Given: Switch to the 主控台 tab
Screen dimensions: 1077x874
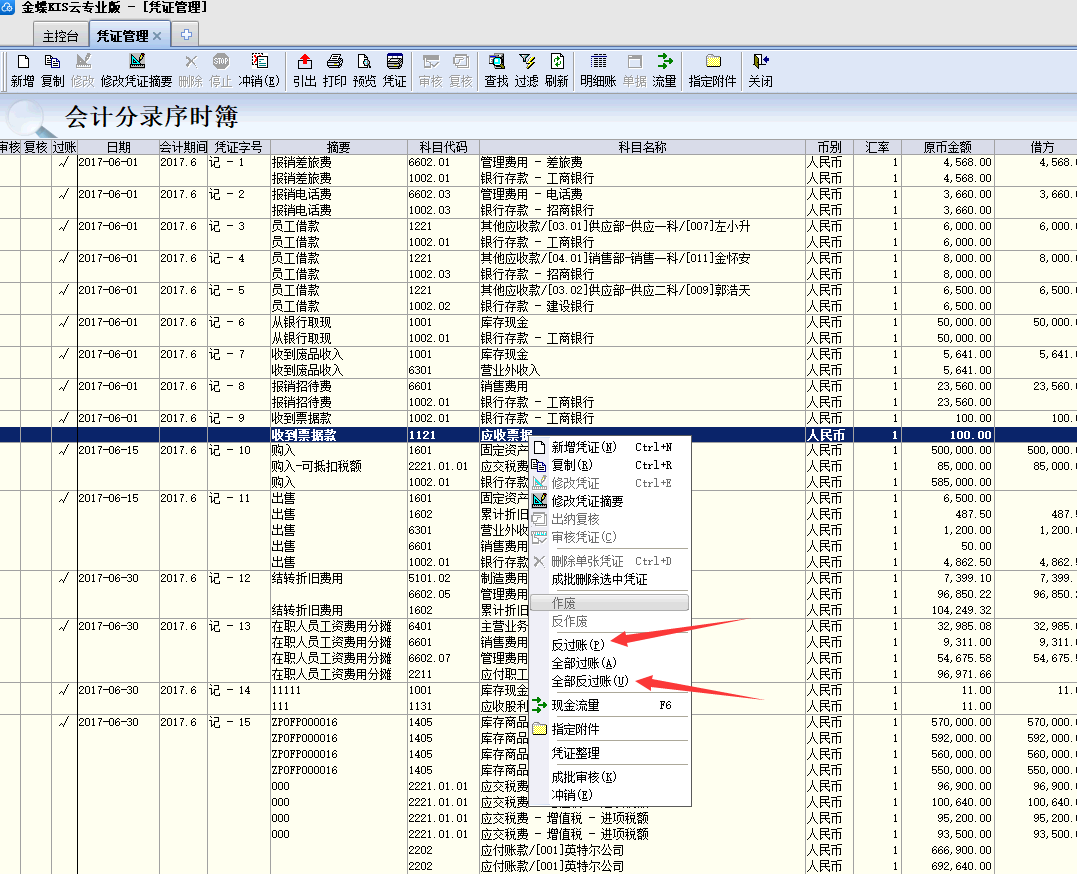Looking at the screenshot, I should 61,36.
